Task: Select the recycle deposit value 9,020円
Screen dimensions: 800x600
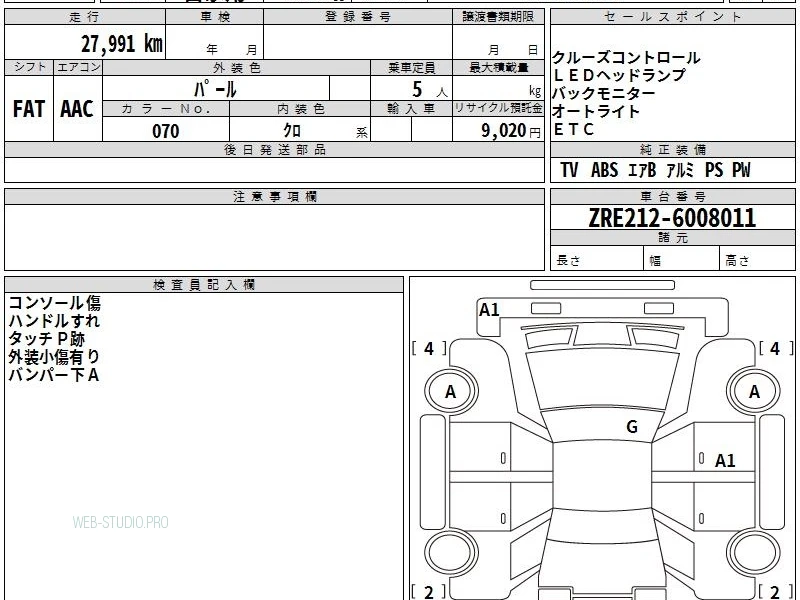Action: (x=511, y=131)
